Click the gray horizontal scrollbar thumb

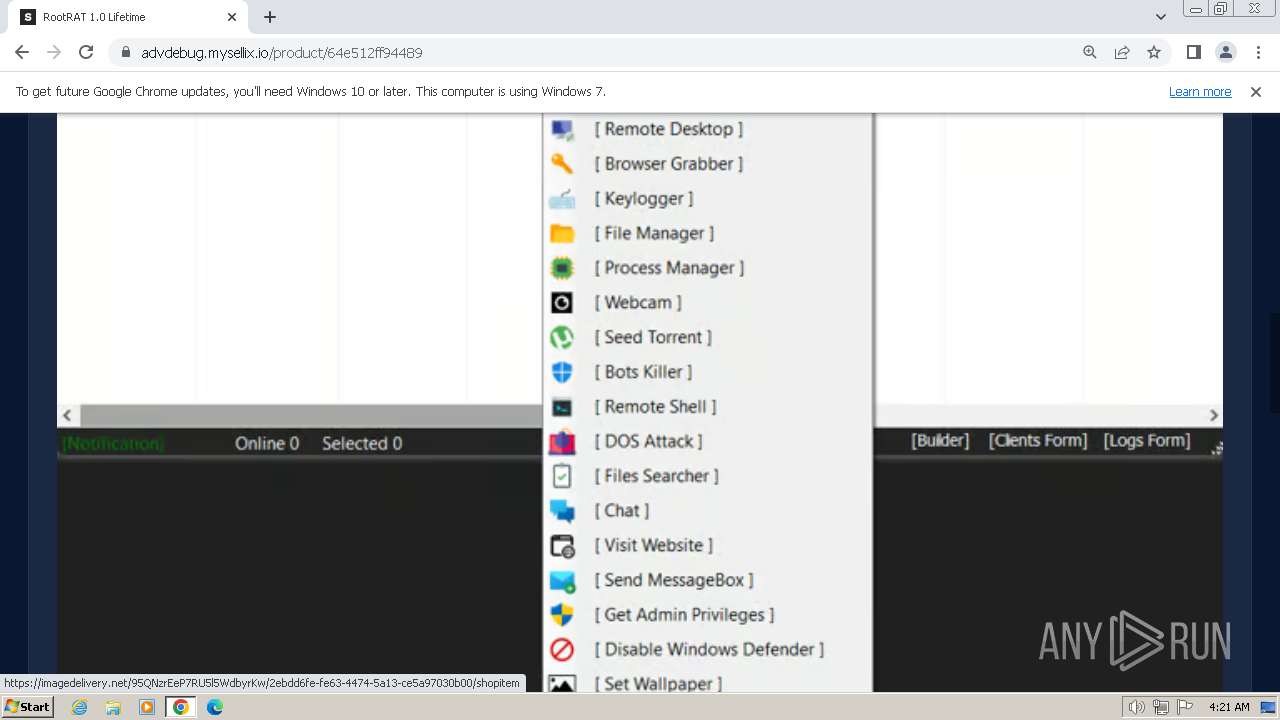pos(311,416)
